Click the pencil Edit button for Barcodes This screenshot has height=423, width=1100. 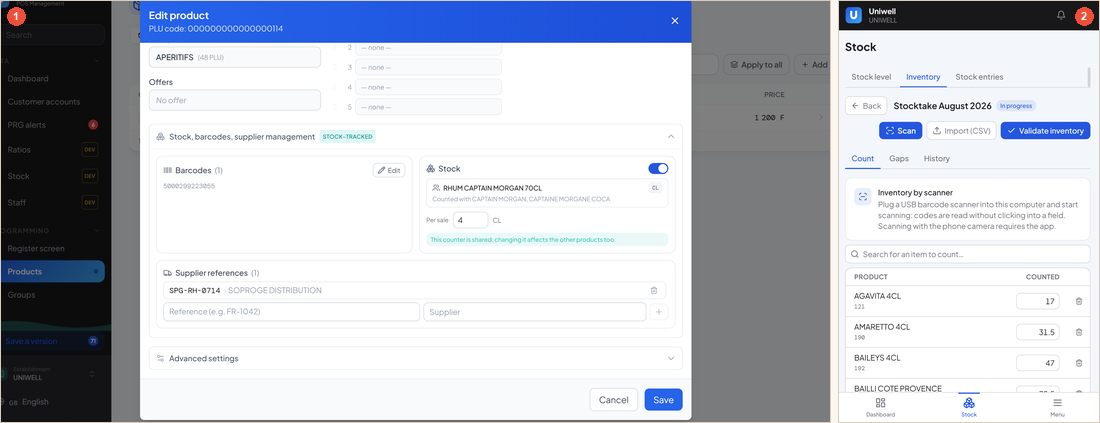[389, 170]
